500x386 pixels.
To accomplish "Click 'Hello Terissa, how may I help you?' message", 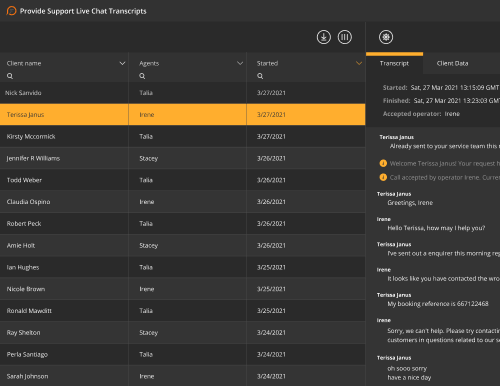I will pyautogui.click(x=436, y=228).
